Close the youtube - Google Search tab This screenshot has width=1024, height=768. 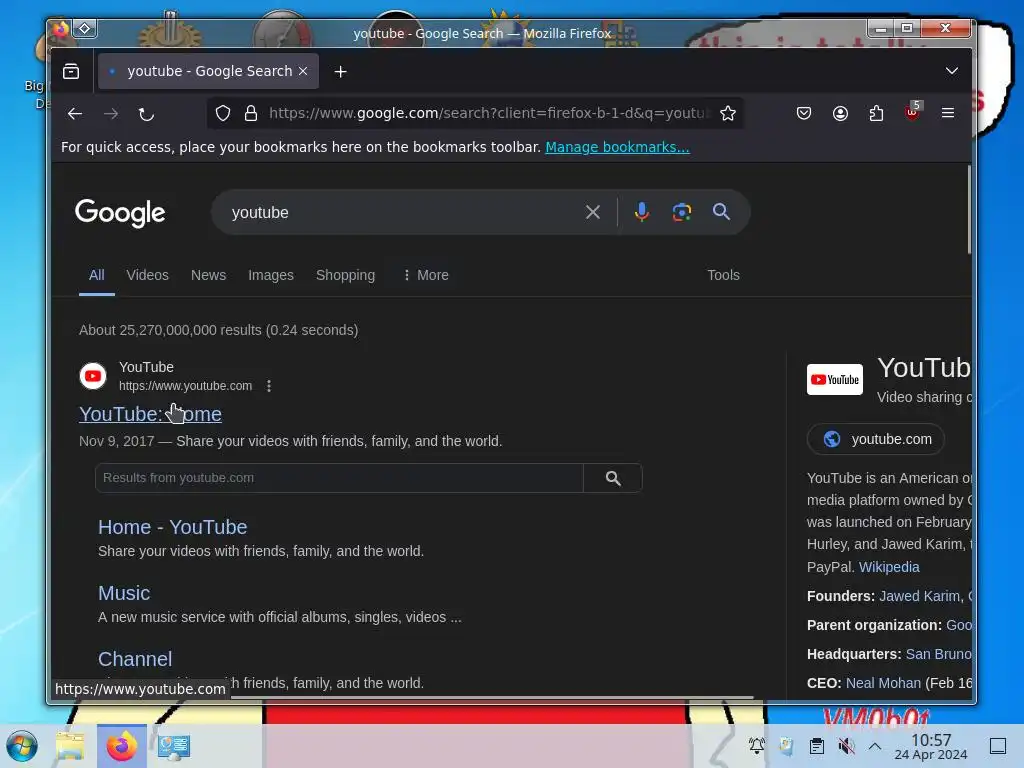pyautogui.click(x=303, y=71)
